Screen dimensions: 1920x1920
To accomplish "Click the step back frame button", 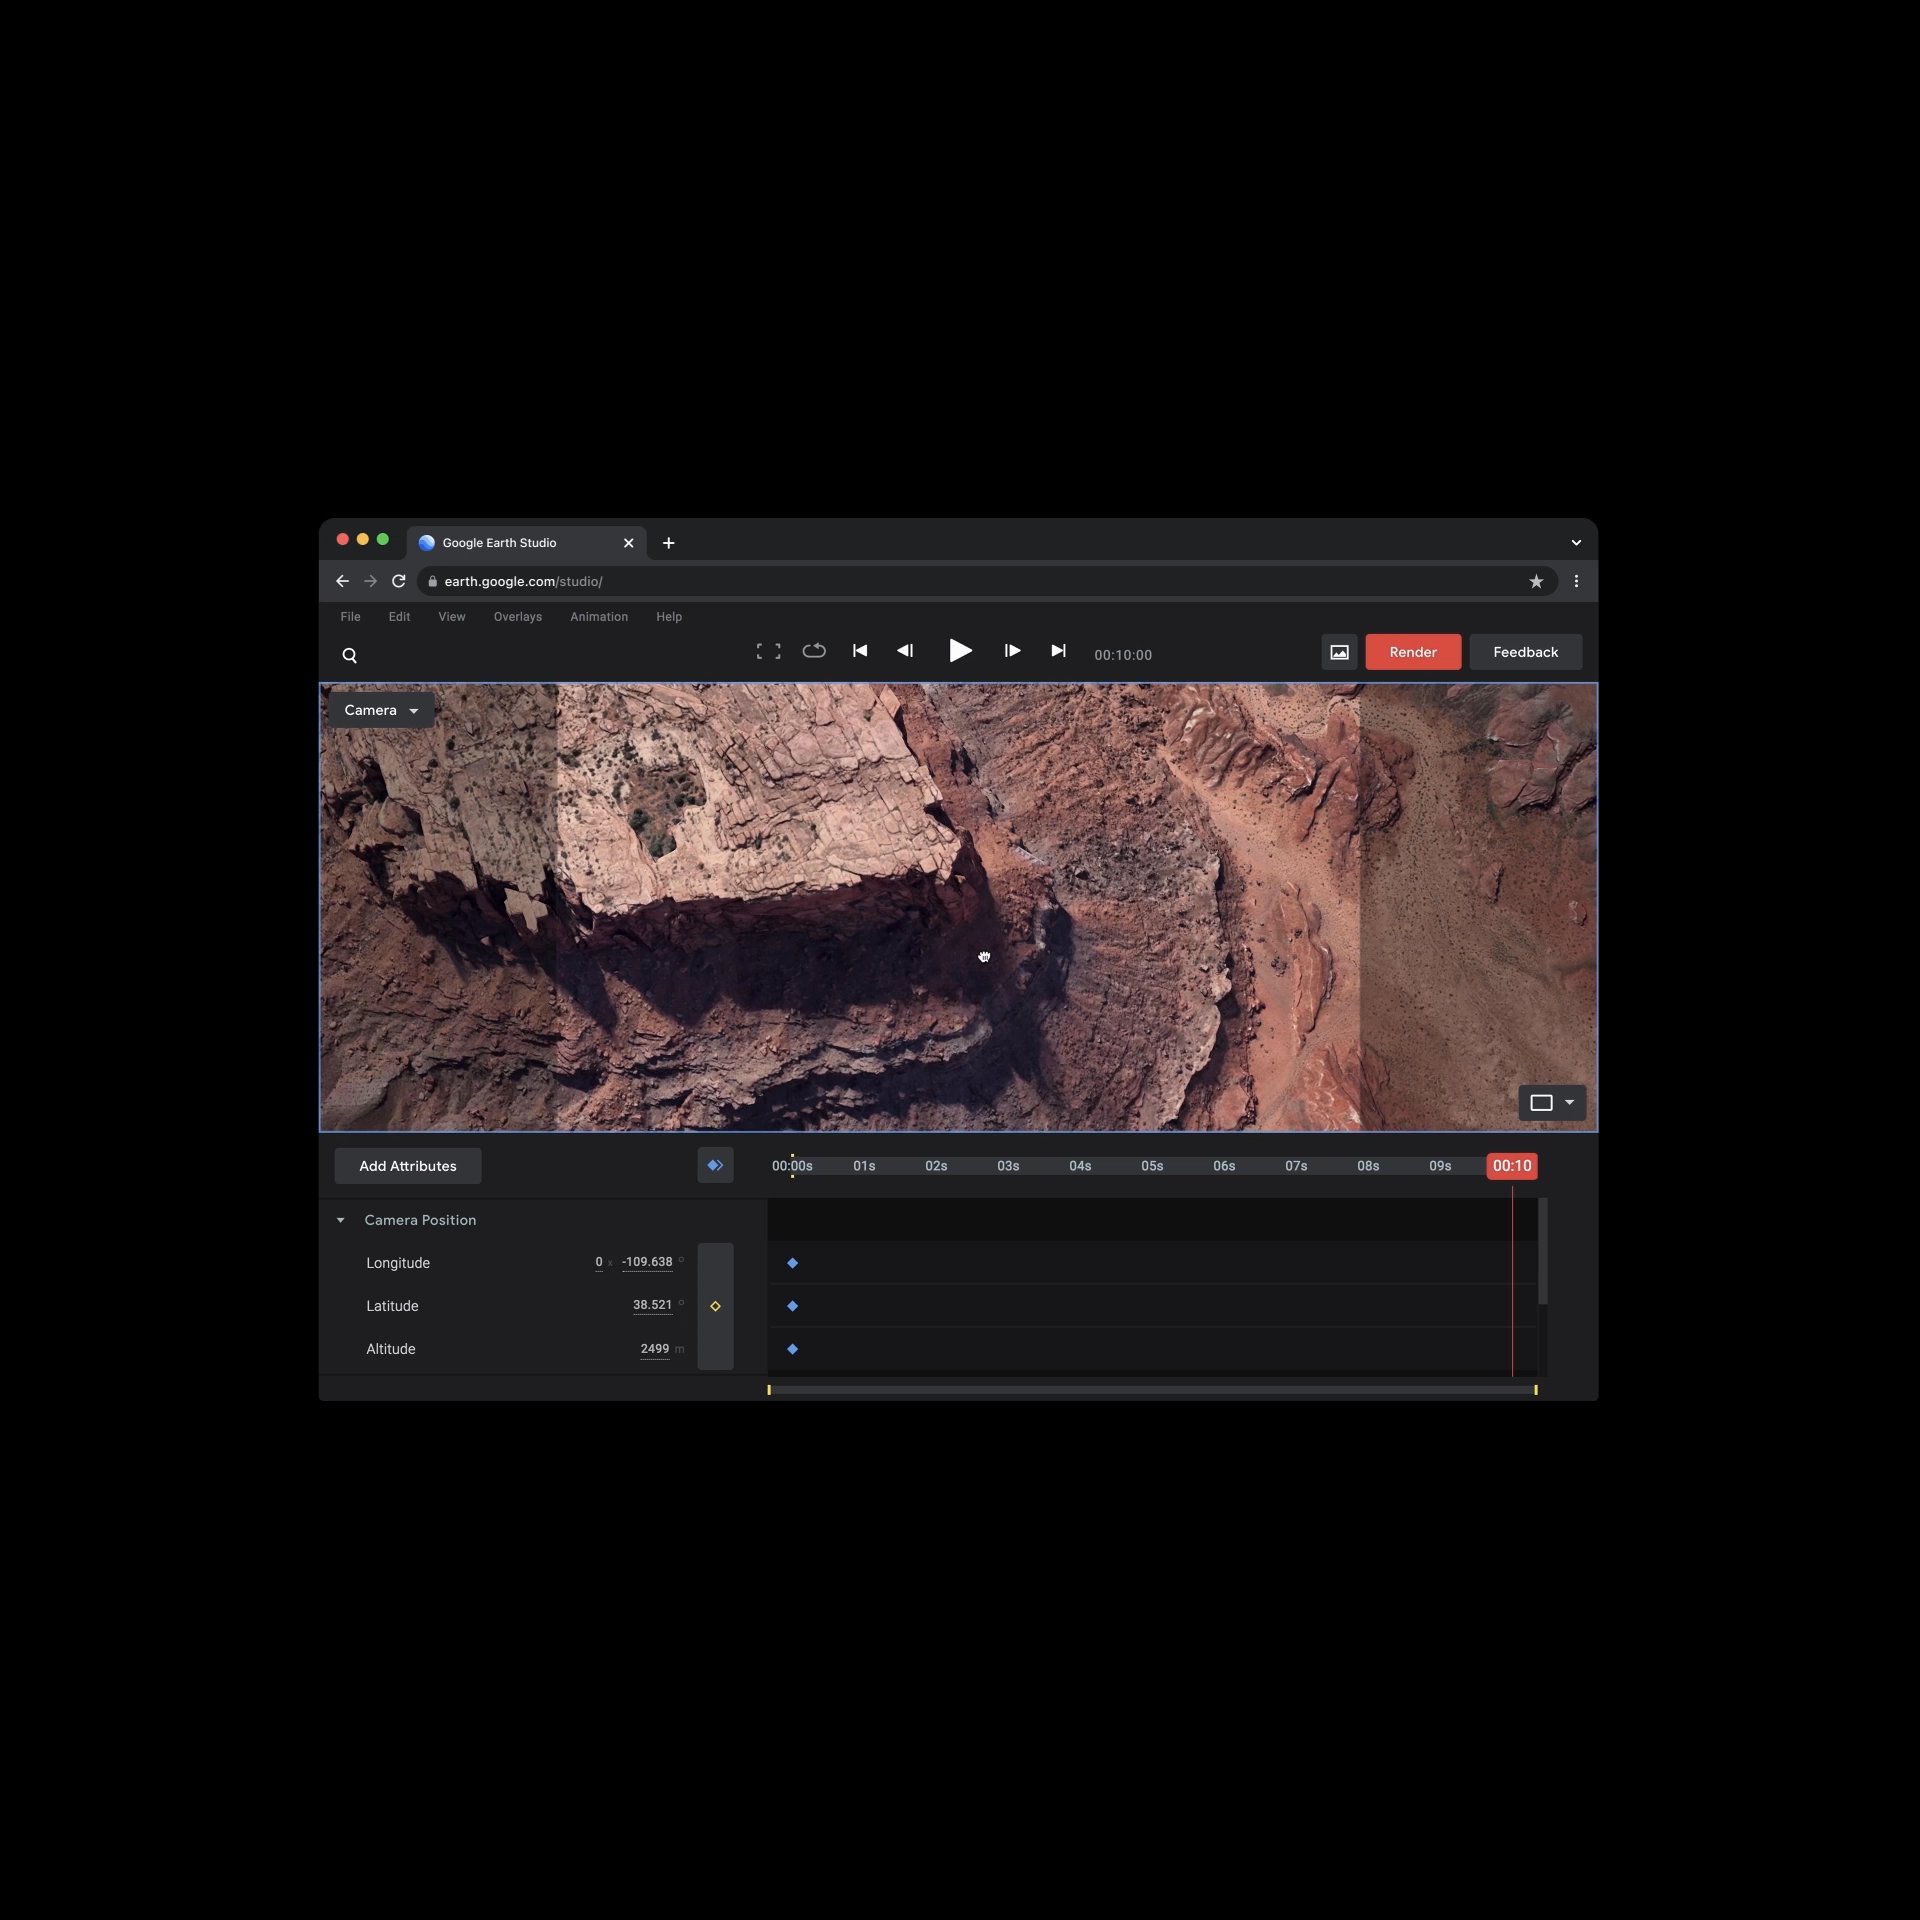I will (907, 651).
